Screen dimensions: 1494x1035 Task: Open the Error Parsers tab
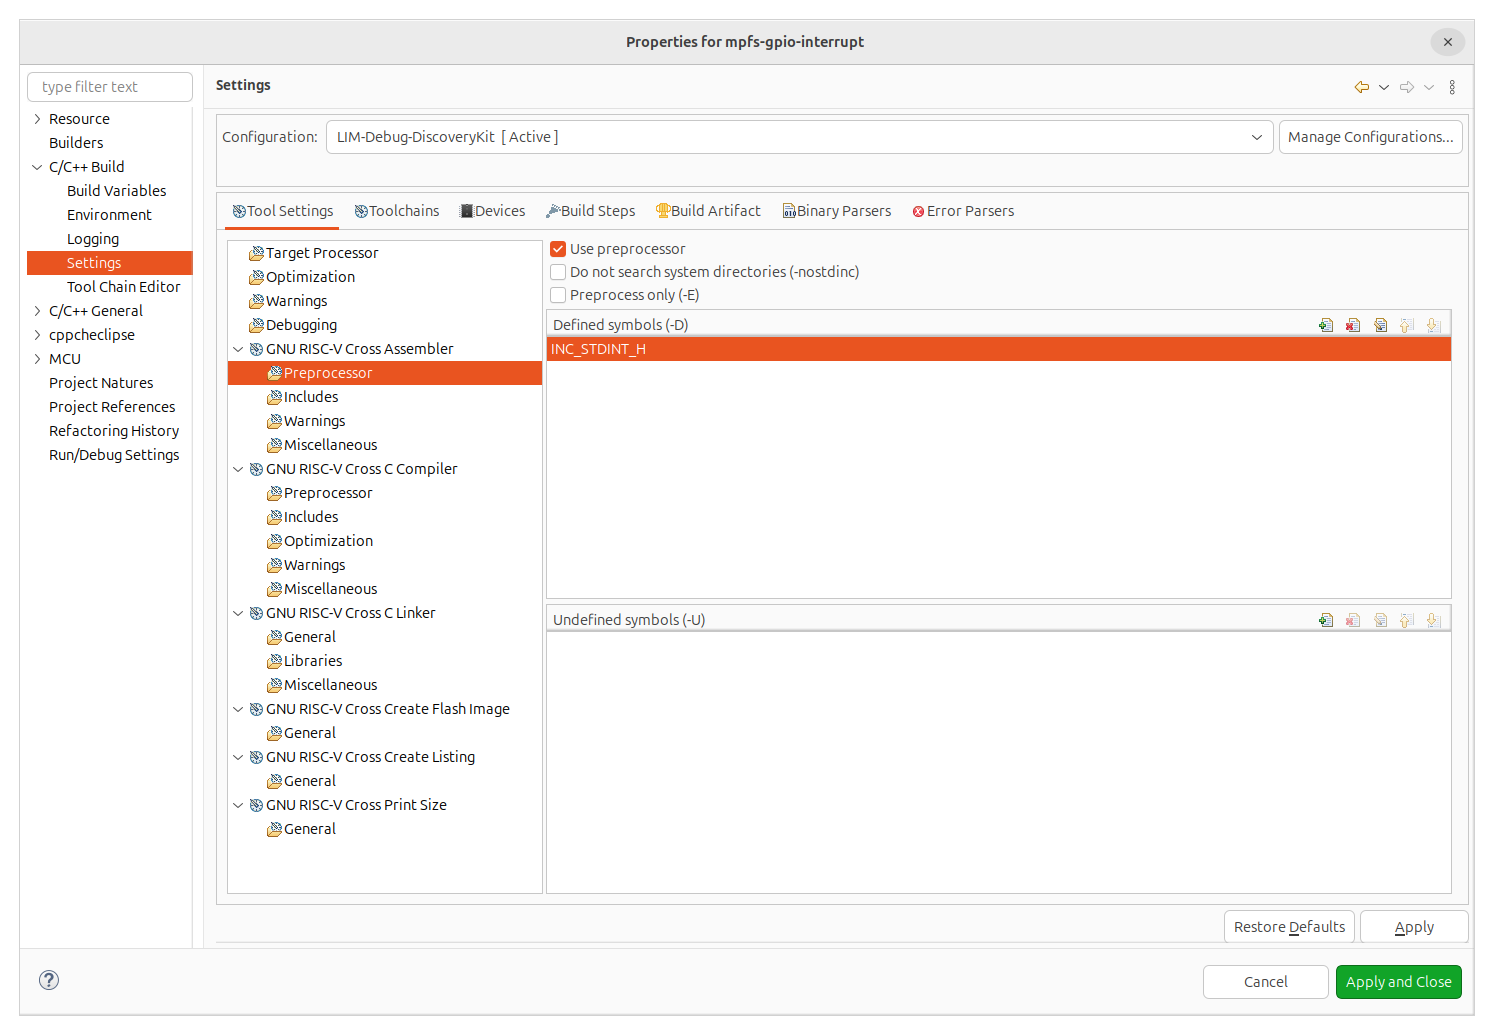pyautogui.click(x=962, y=210)
